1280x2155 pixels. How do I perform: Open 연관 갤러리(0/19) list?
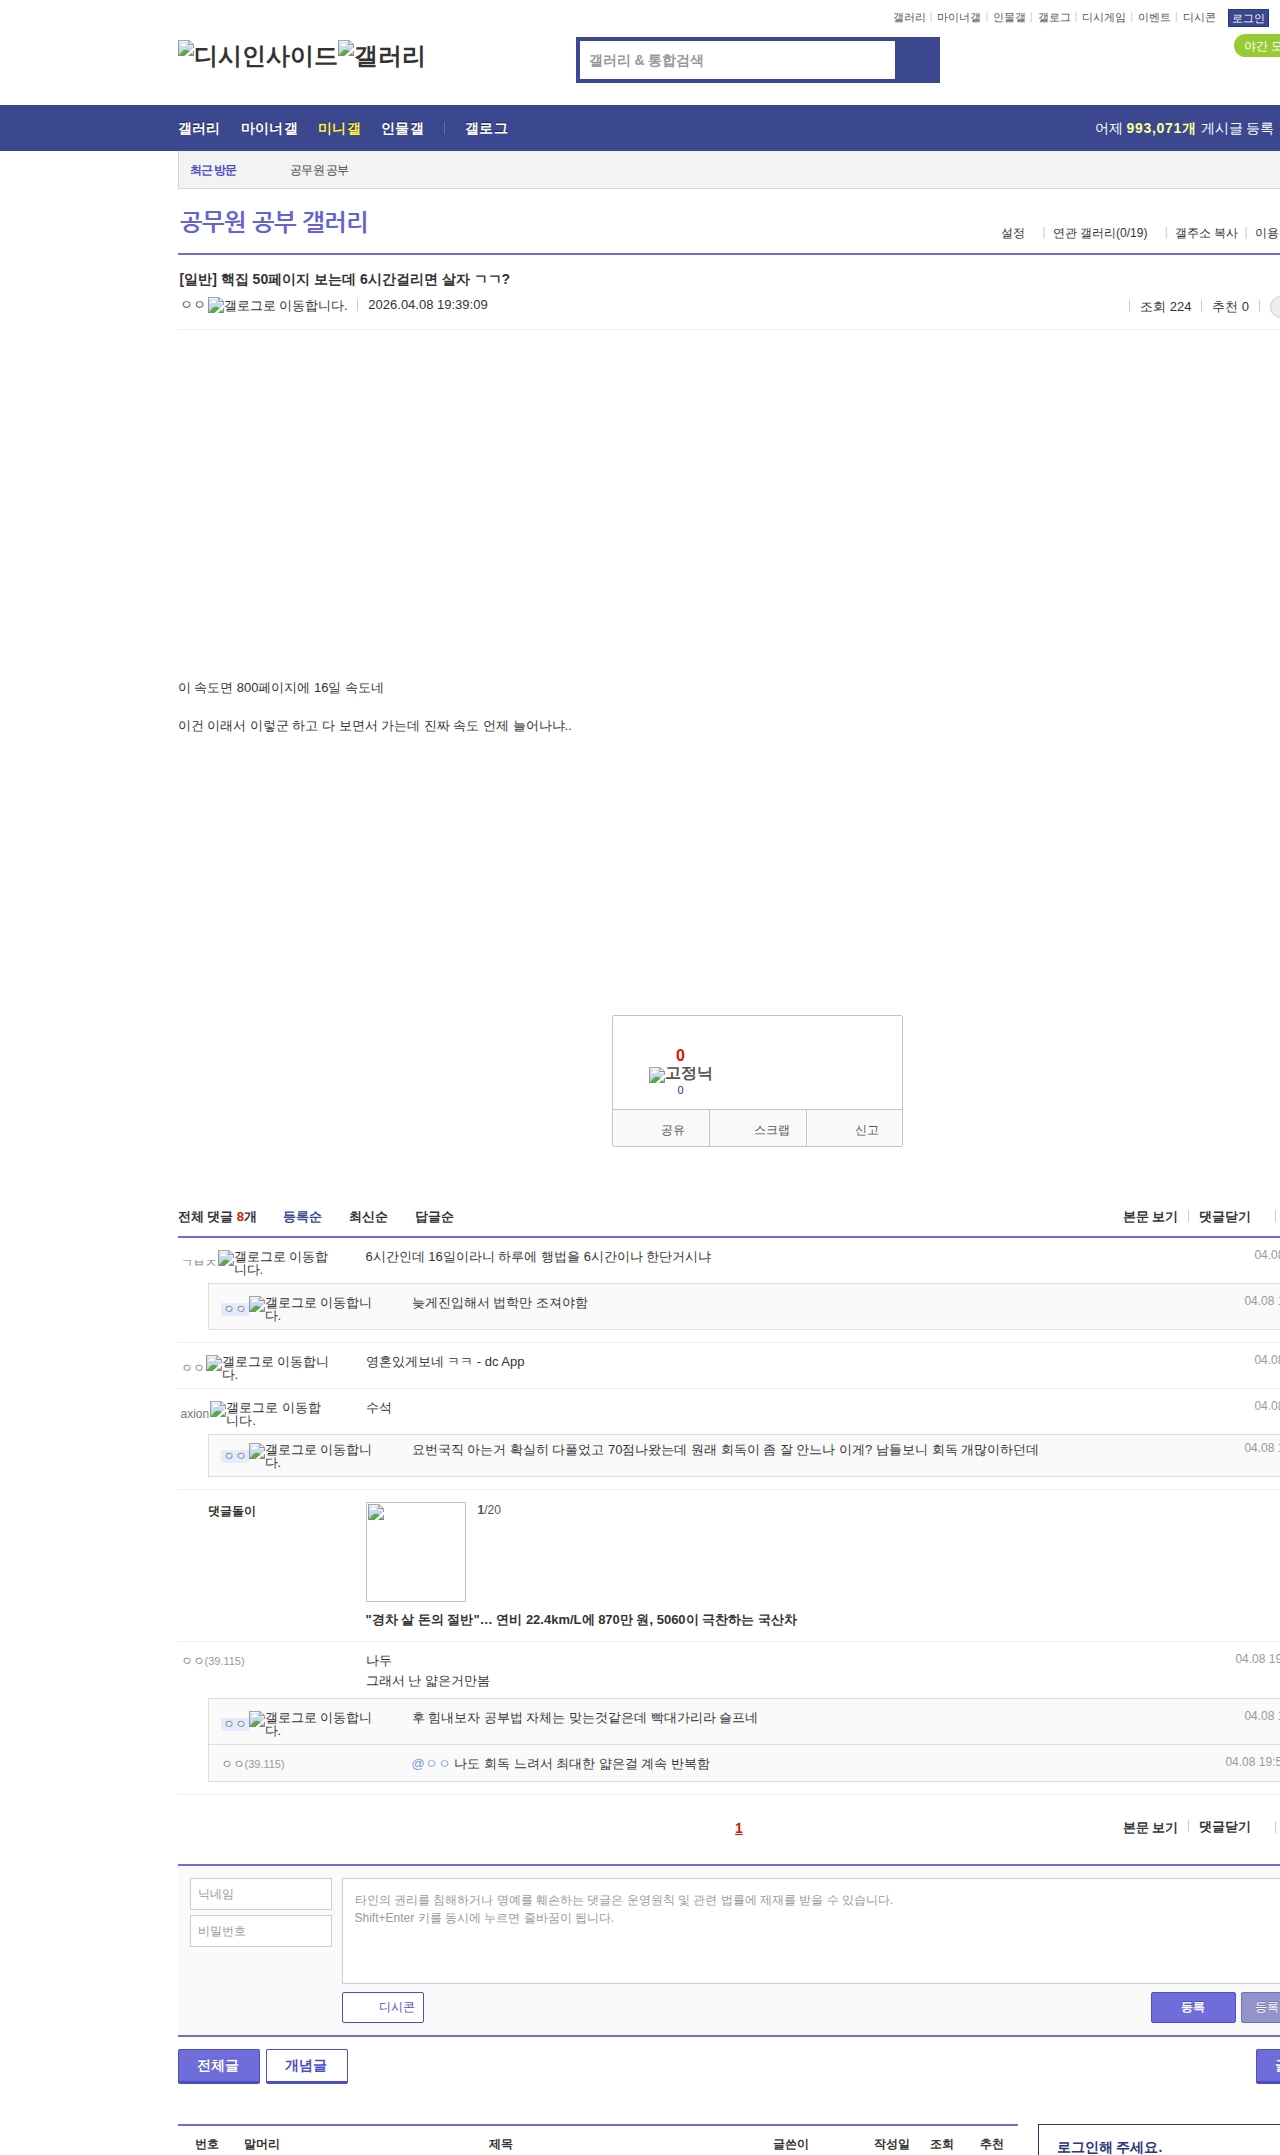(x=1100, y=234)
